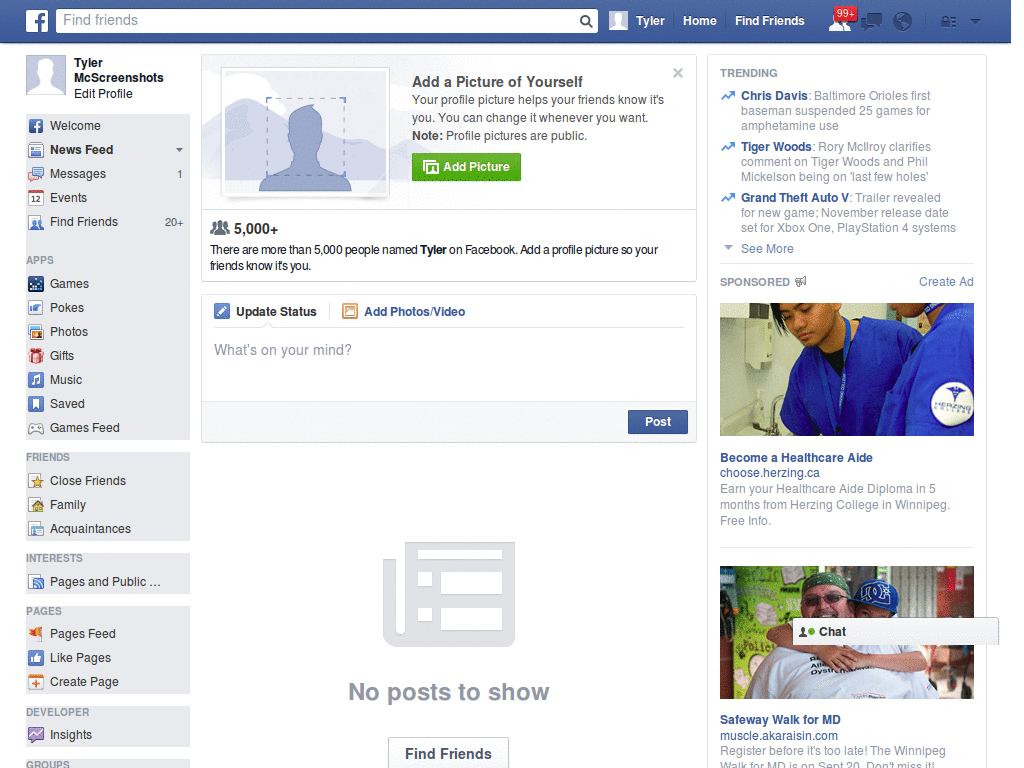This screenshot has width=1024, height=768.
Task: Click Create Ad link
Action: coord(946,281)
